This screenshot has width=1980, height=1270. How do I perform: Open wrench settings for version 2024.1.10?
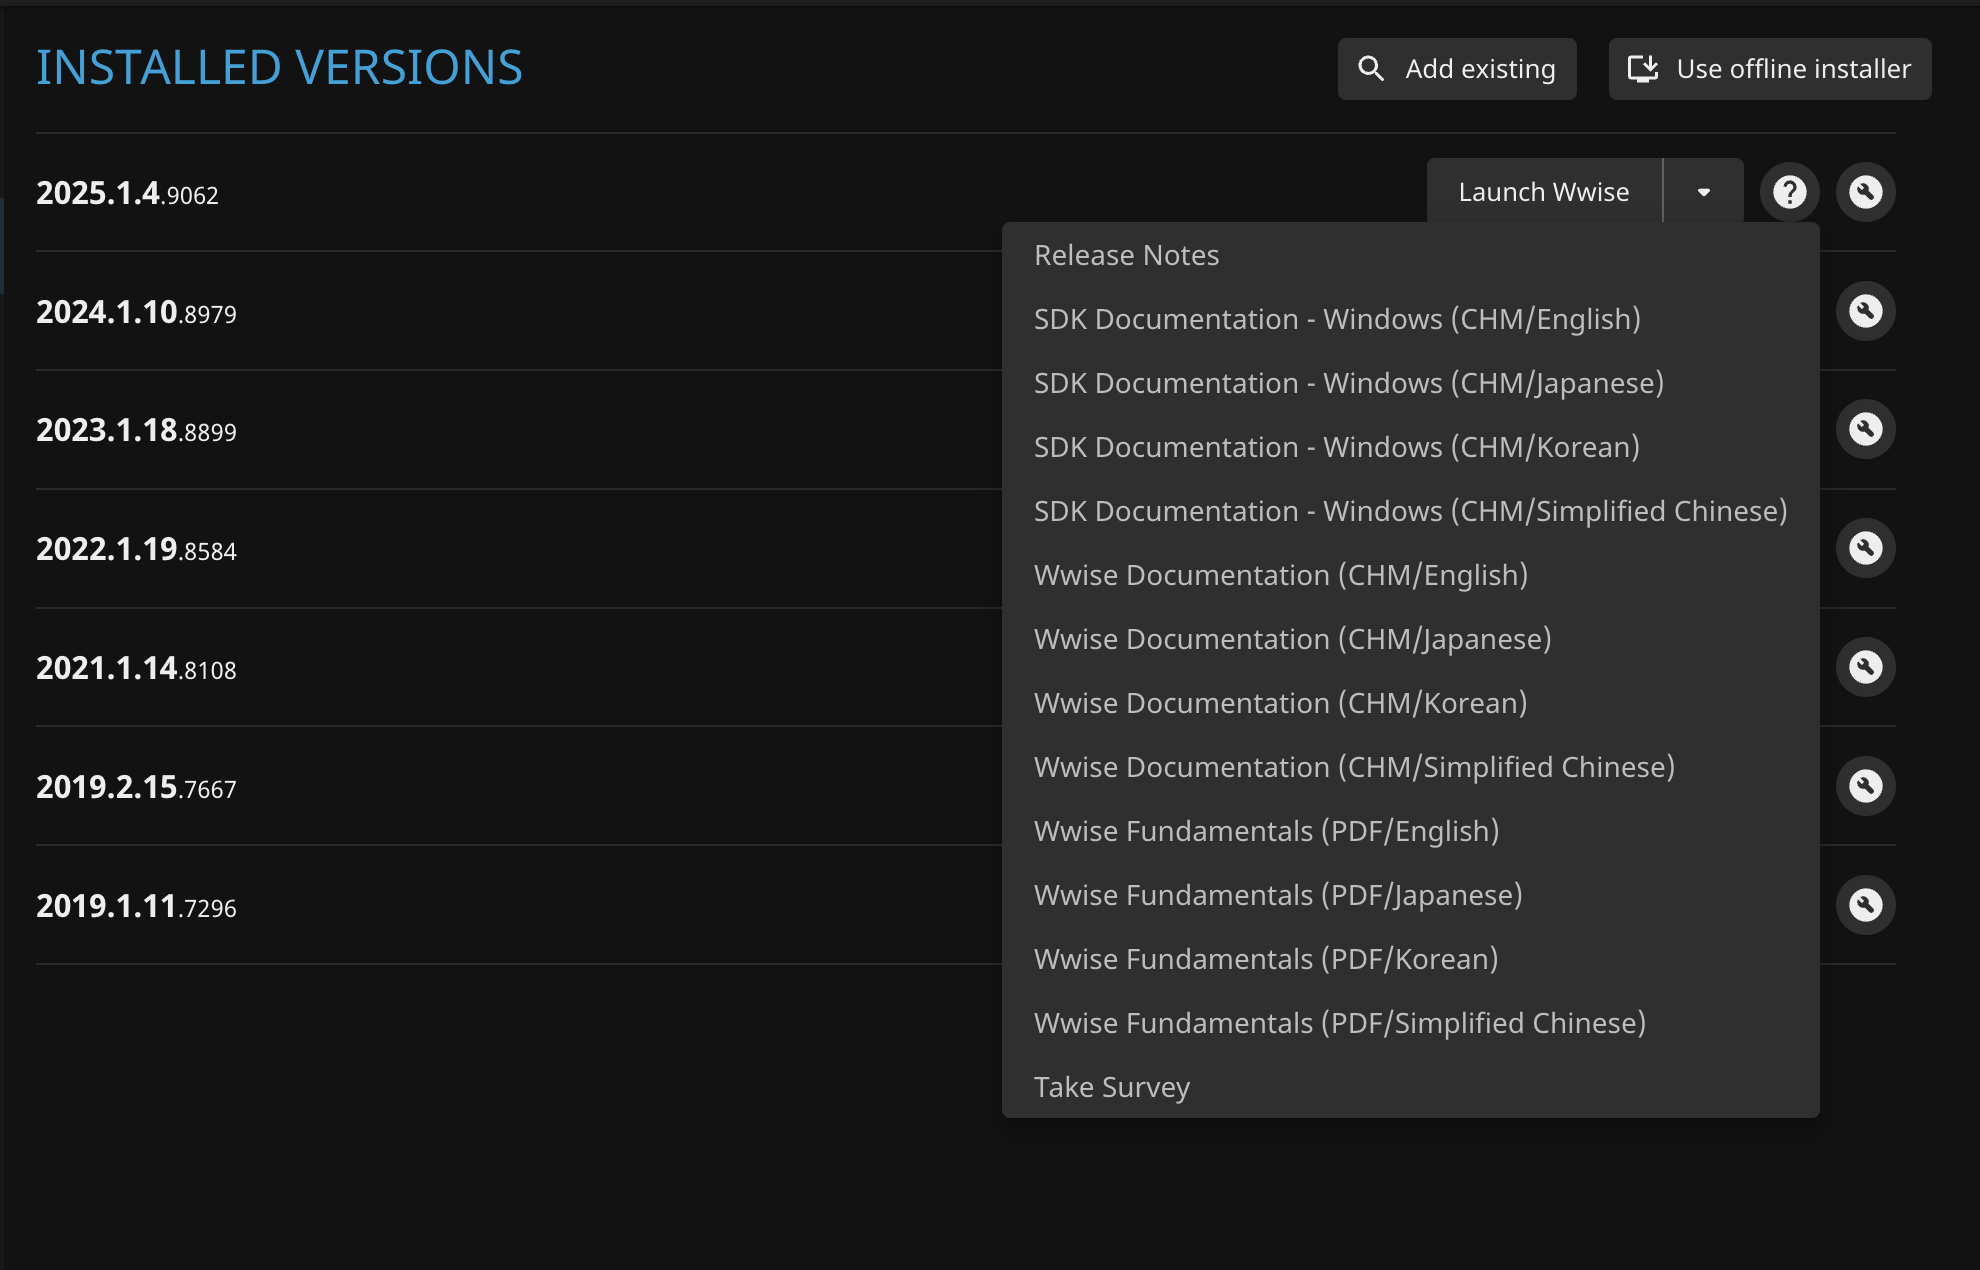pyautogui.click(x=1865, y=311)
